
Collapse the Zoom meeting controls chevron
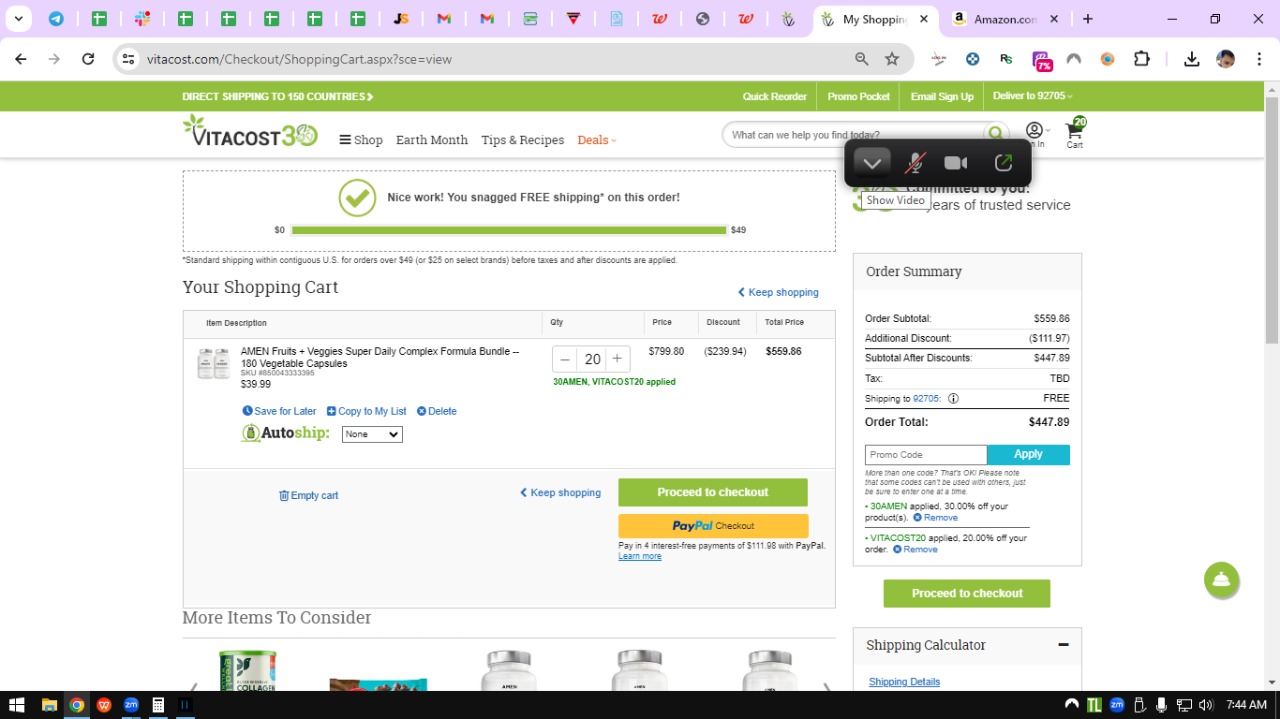(872, 163)
